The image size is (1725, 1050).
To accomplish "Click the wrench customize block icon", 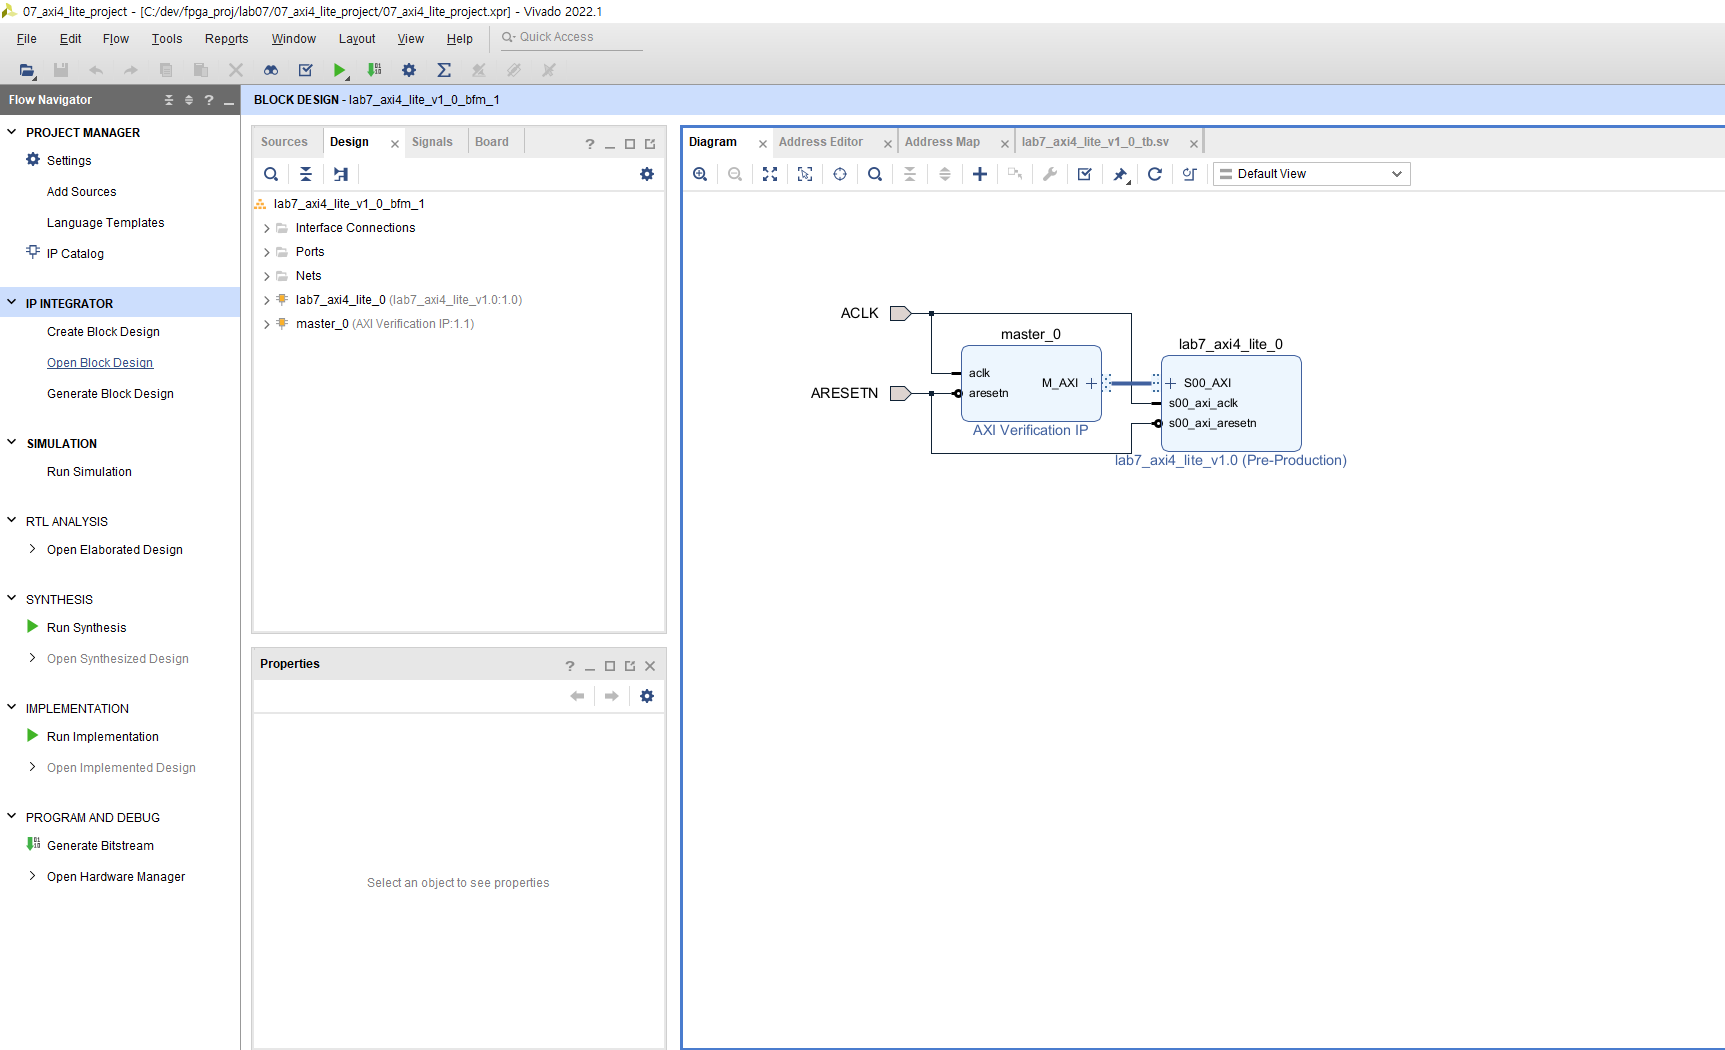I will 1050,174.
